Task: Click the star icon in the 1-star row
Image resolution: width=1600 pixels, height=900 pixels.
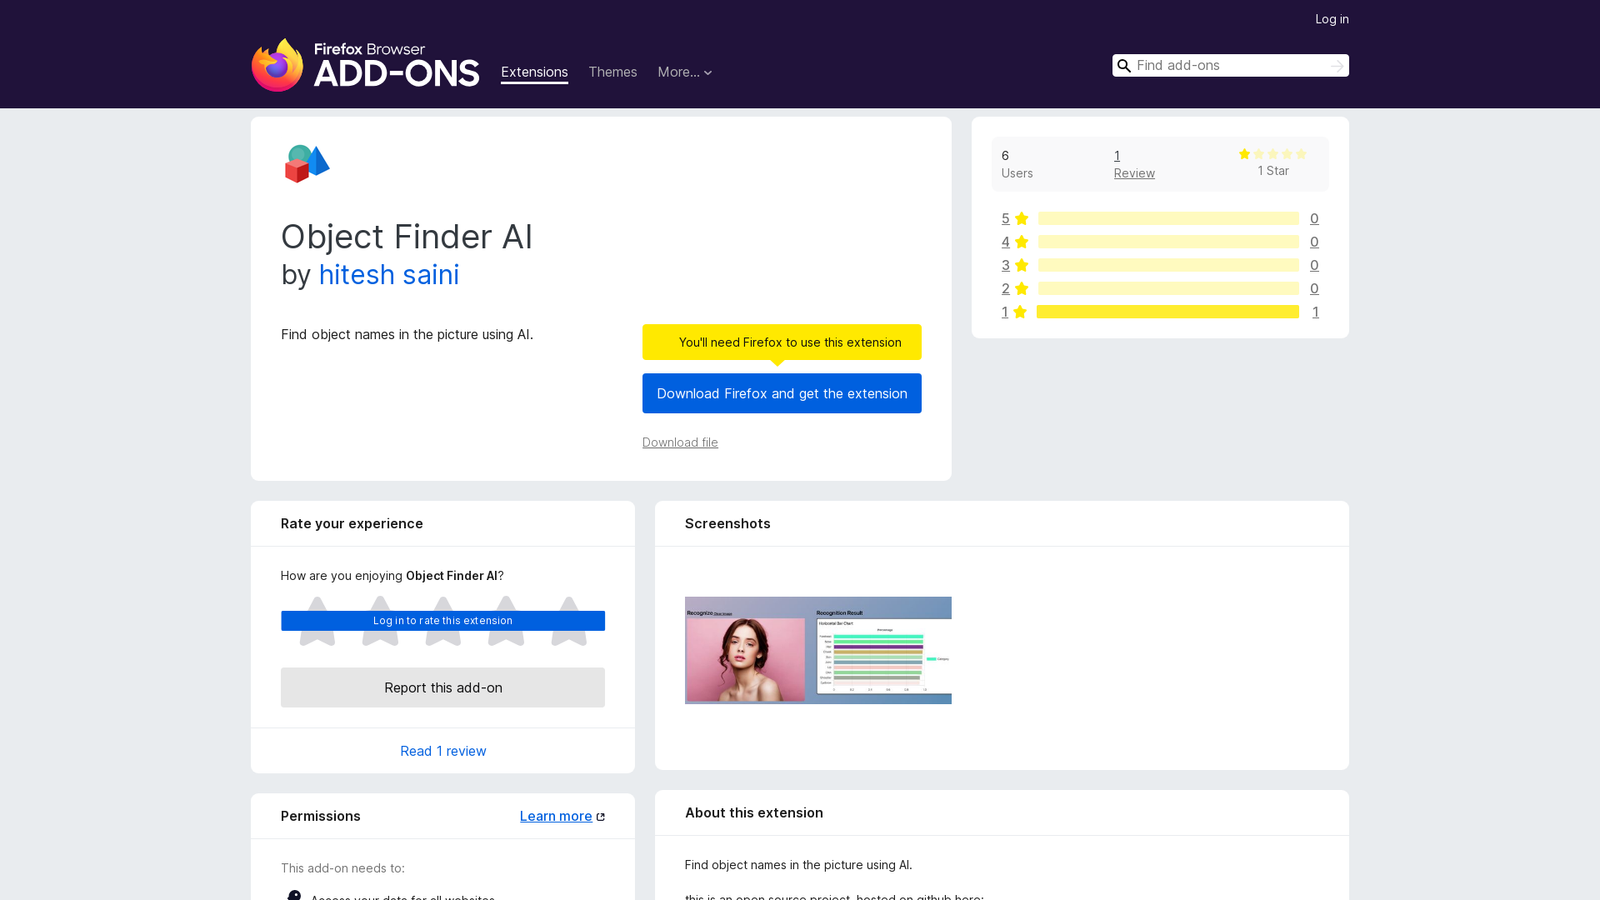Action: click(x=1020, y=312)
